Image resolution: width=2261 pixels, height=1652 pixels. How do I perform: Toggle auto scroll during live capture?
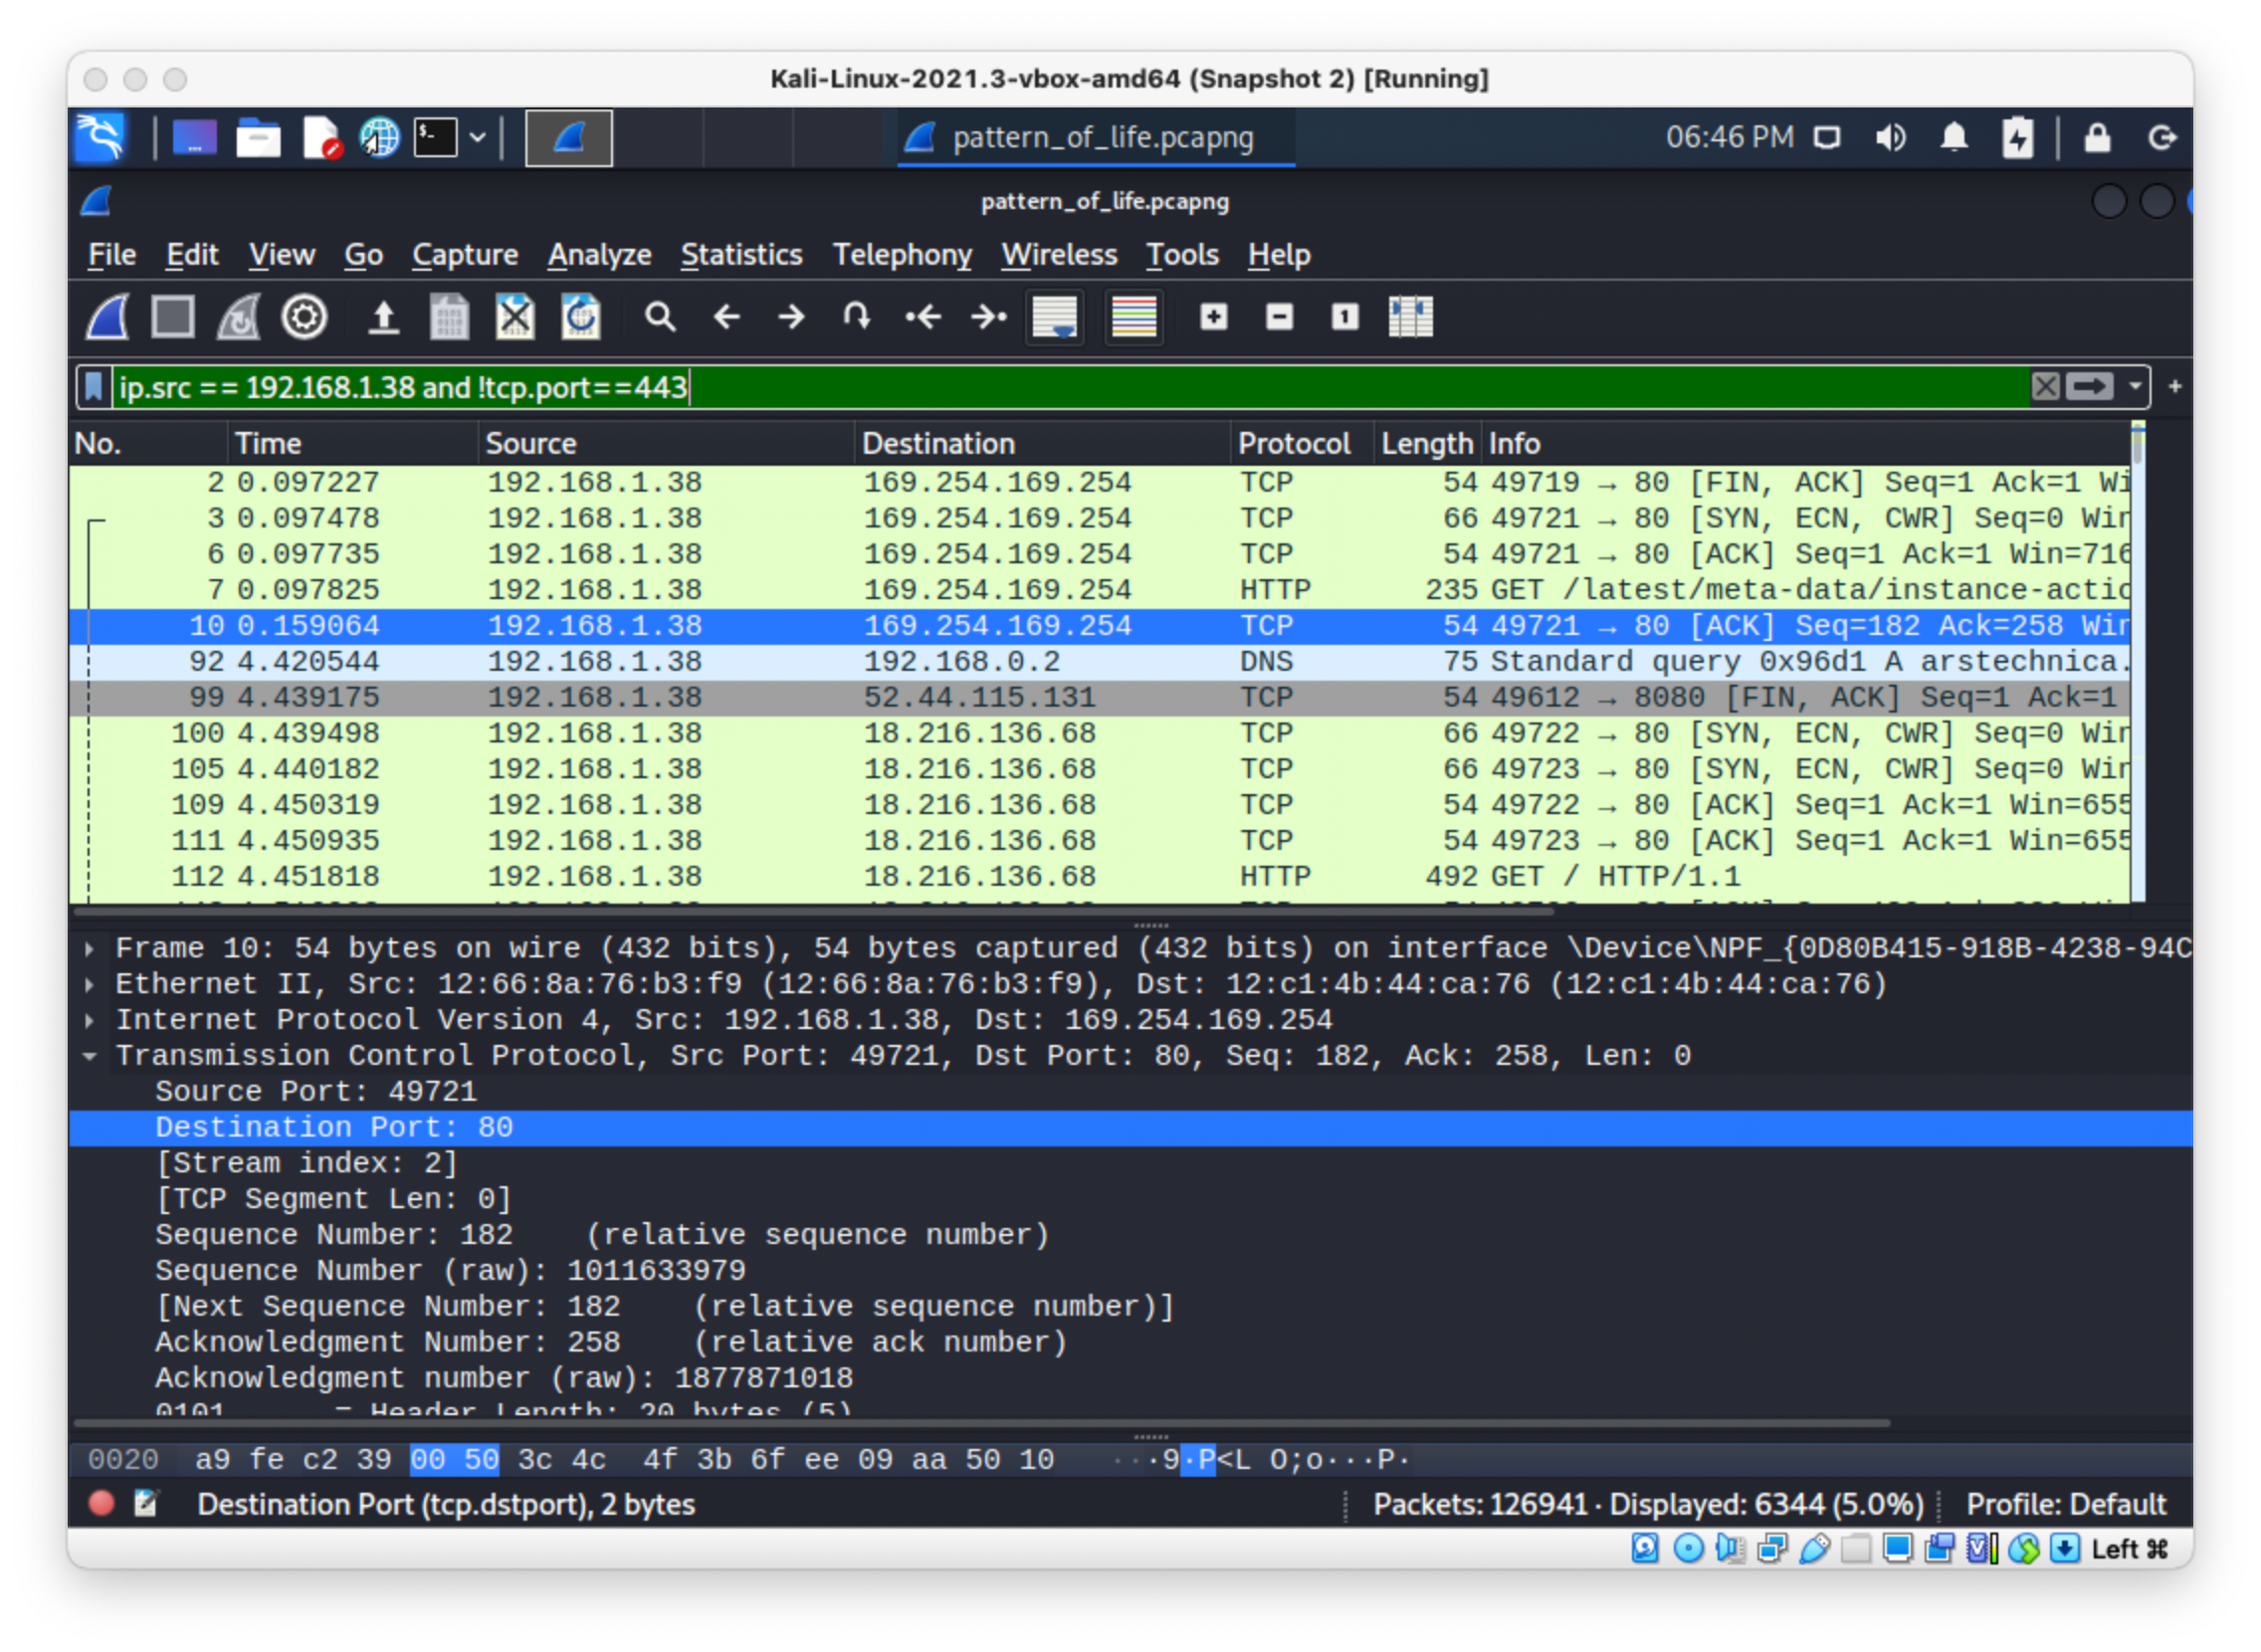(1056, 318)
